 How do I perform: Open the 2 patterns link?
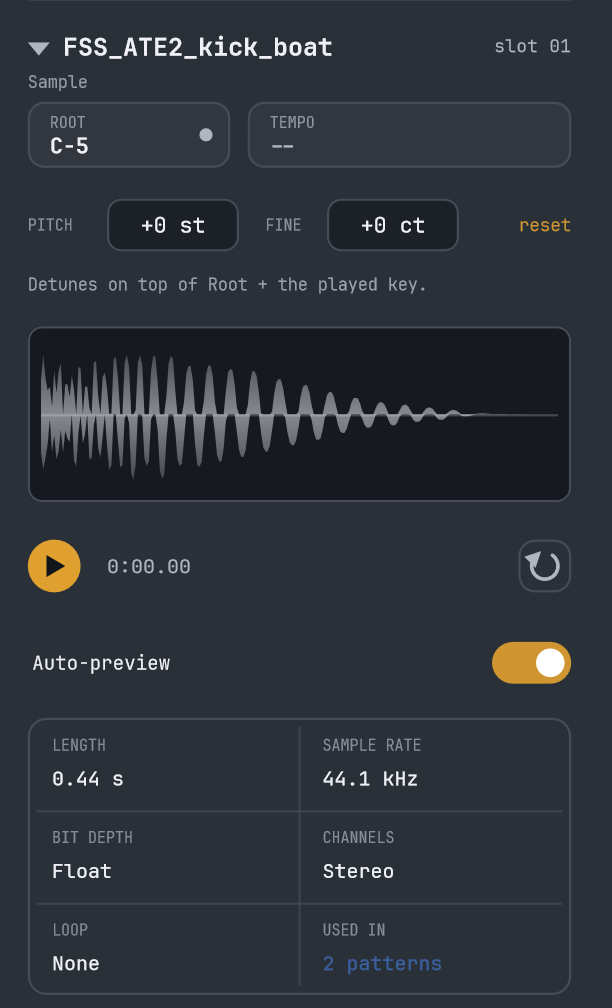pos(382,964)
